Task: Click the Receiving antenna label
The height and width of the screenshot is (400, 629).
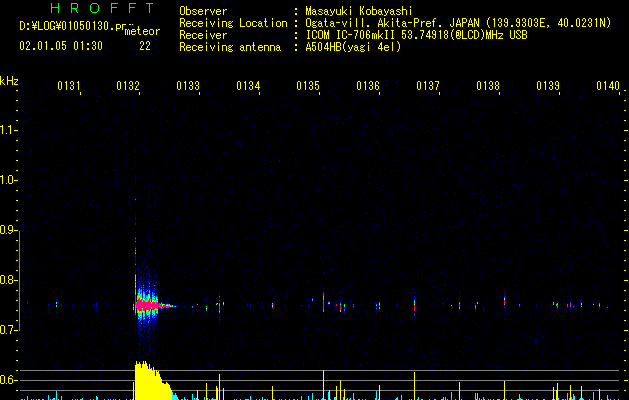Action: (x=230, y=47)
